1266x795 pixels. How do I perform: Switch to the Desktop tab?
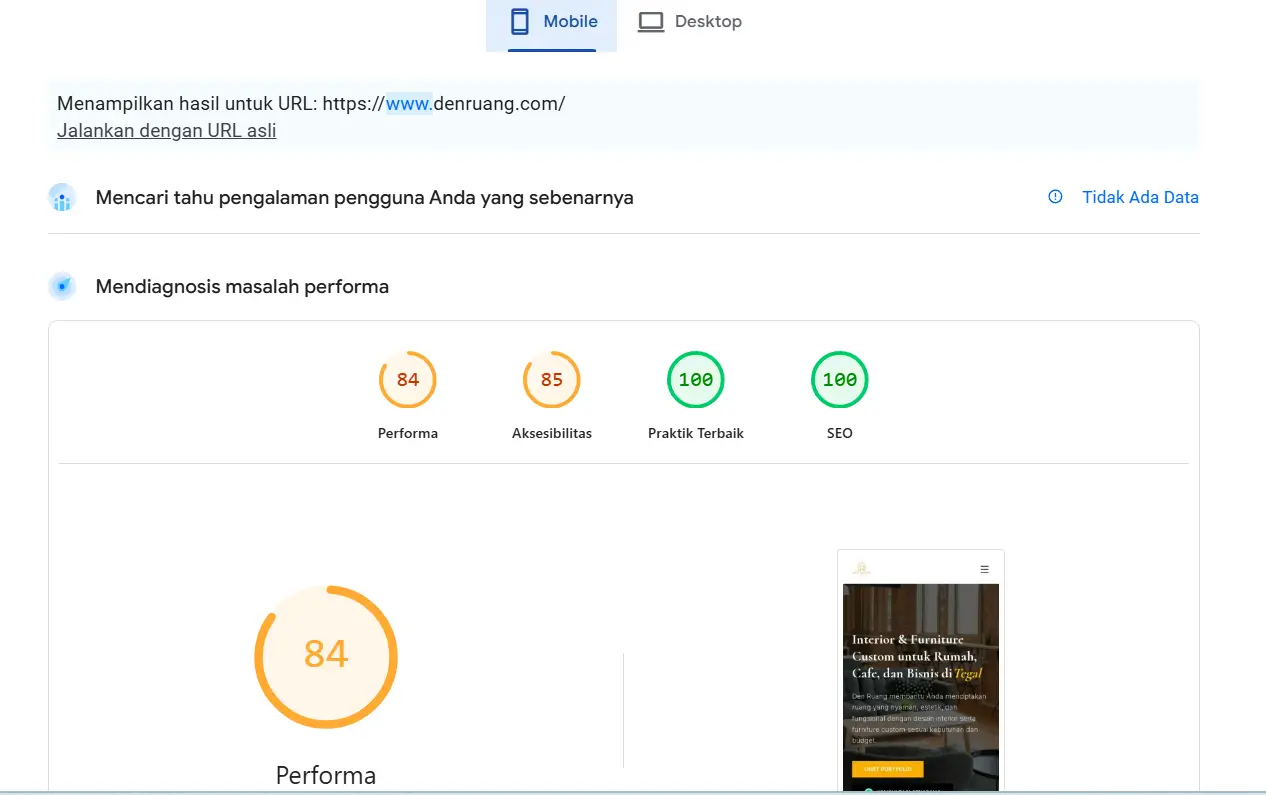pos(690,23)
